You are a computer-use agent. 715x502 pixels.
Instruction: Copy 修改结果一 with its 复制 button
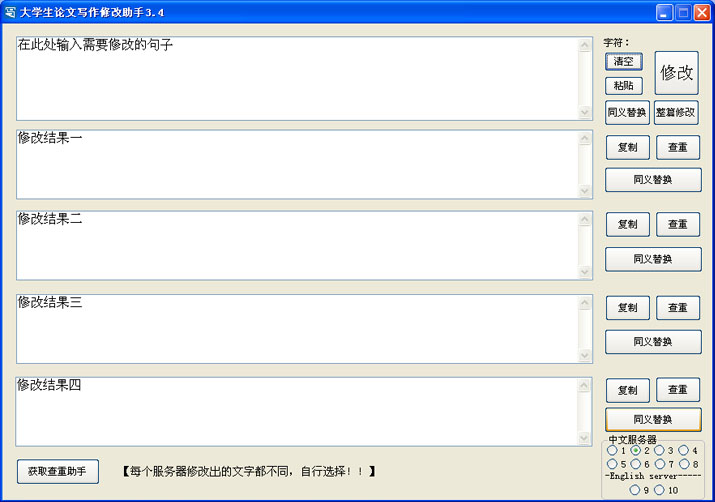tap(627, 148)
